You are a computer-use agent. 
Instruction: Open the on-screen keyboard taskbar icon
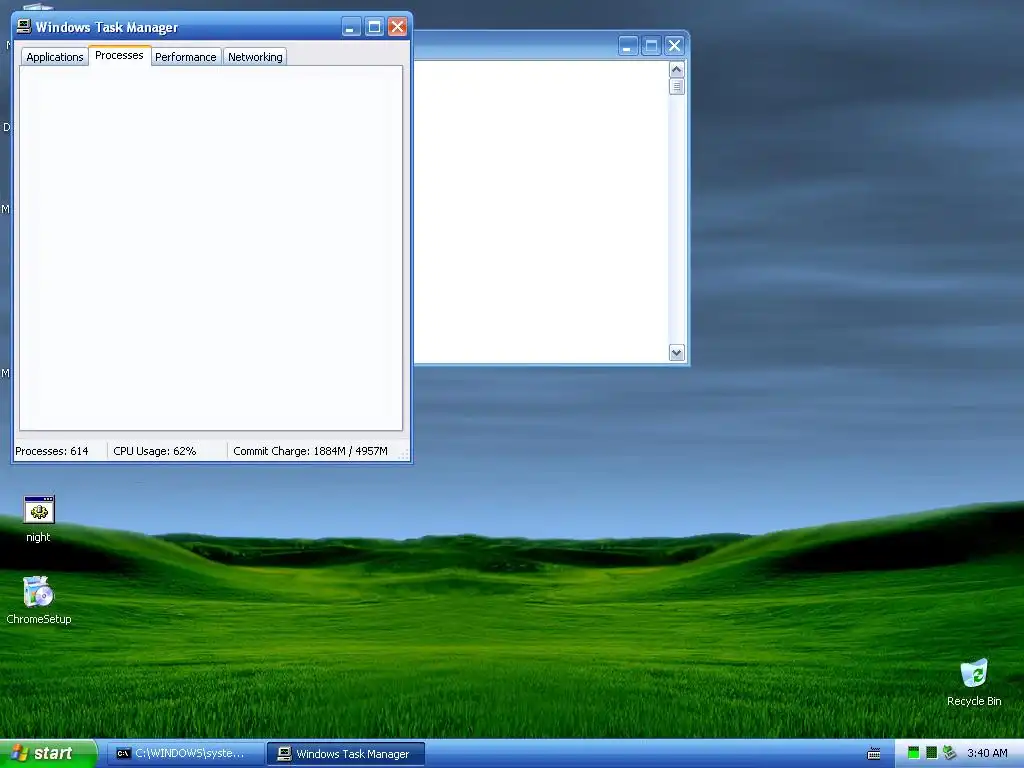(874, 754)
